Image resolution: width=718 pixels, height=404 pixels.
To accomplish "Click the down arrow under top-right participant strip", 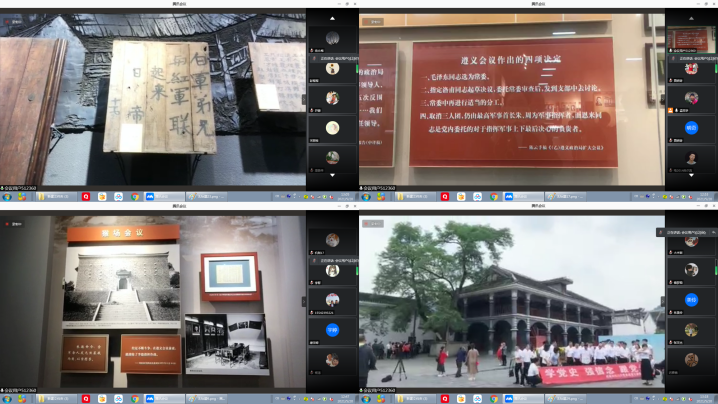I will click(x=691, y=177).
